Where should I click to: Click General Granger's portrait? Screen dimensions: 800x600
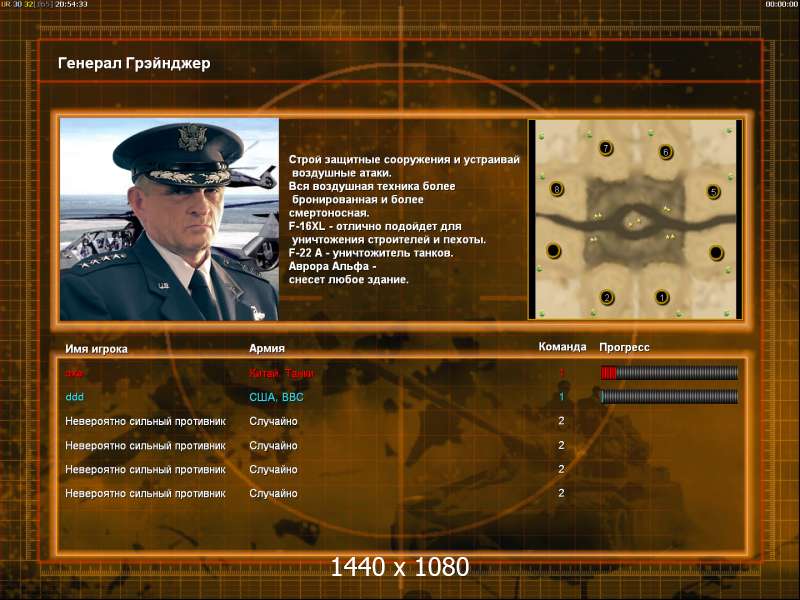pos(169,219)
